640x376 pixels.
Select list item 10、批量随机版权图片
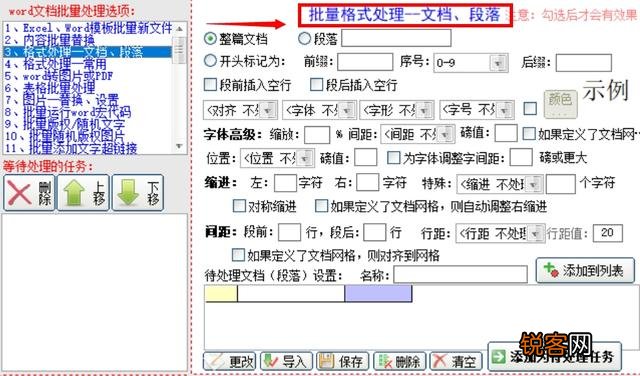[x=64, y=136]
